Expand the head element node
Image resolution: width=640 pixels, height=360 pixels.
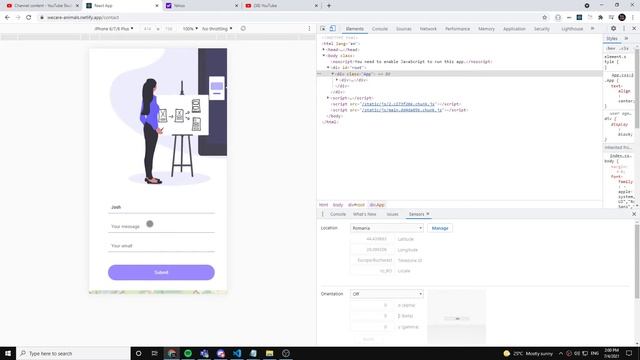coord(324,49)
